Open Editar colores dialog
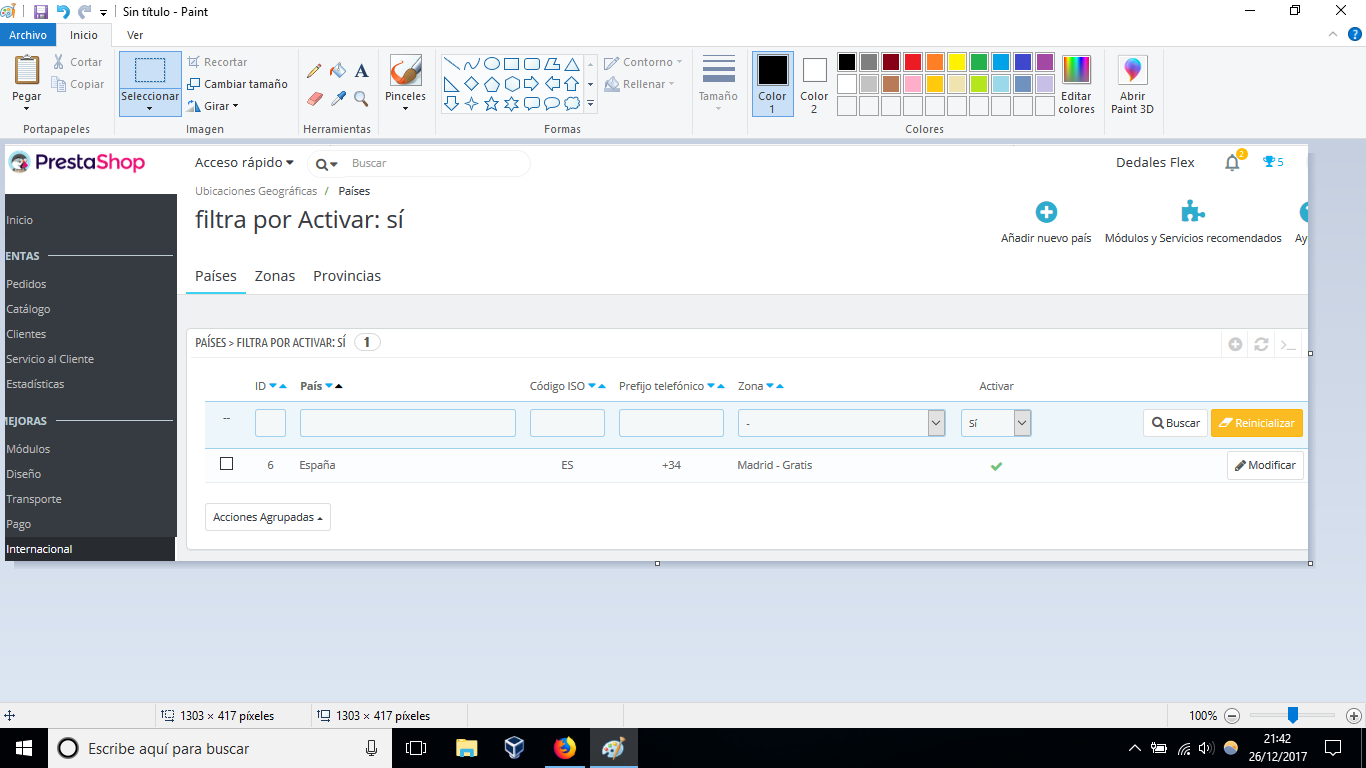The width and height of the screenshot is (1366, 768). click(1077, 85)
